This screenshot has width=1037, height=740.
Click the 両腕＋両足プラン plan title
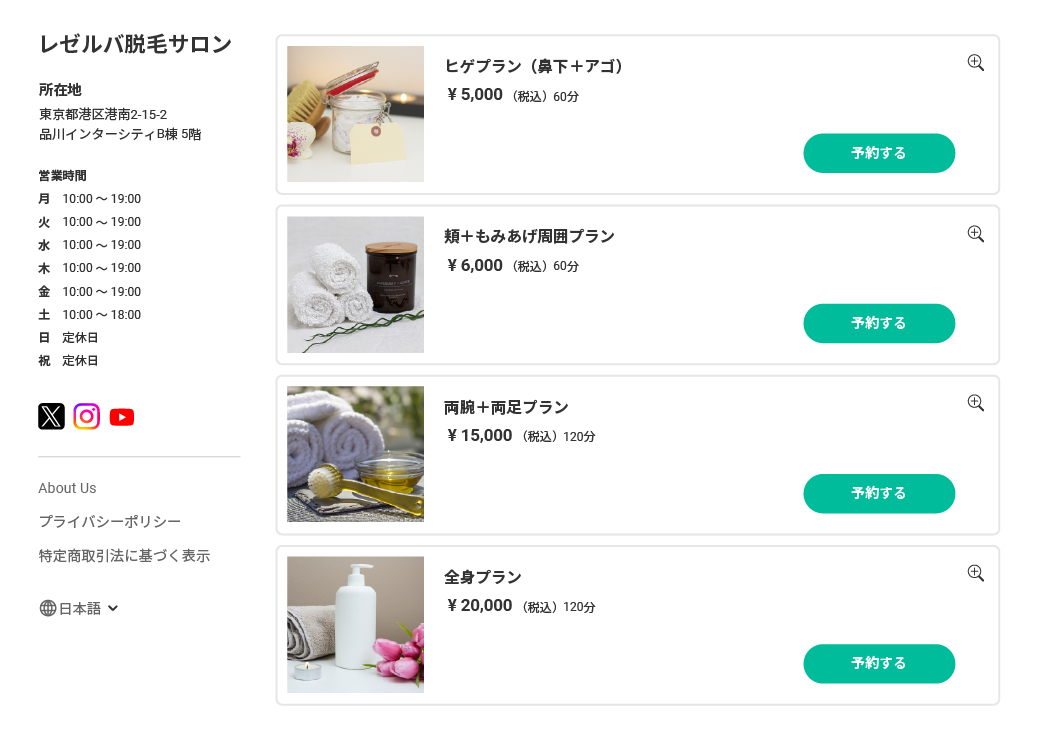click(506, 407)
